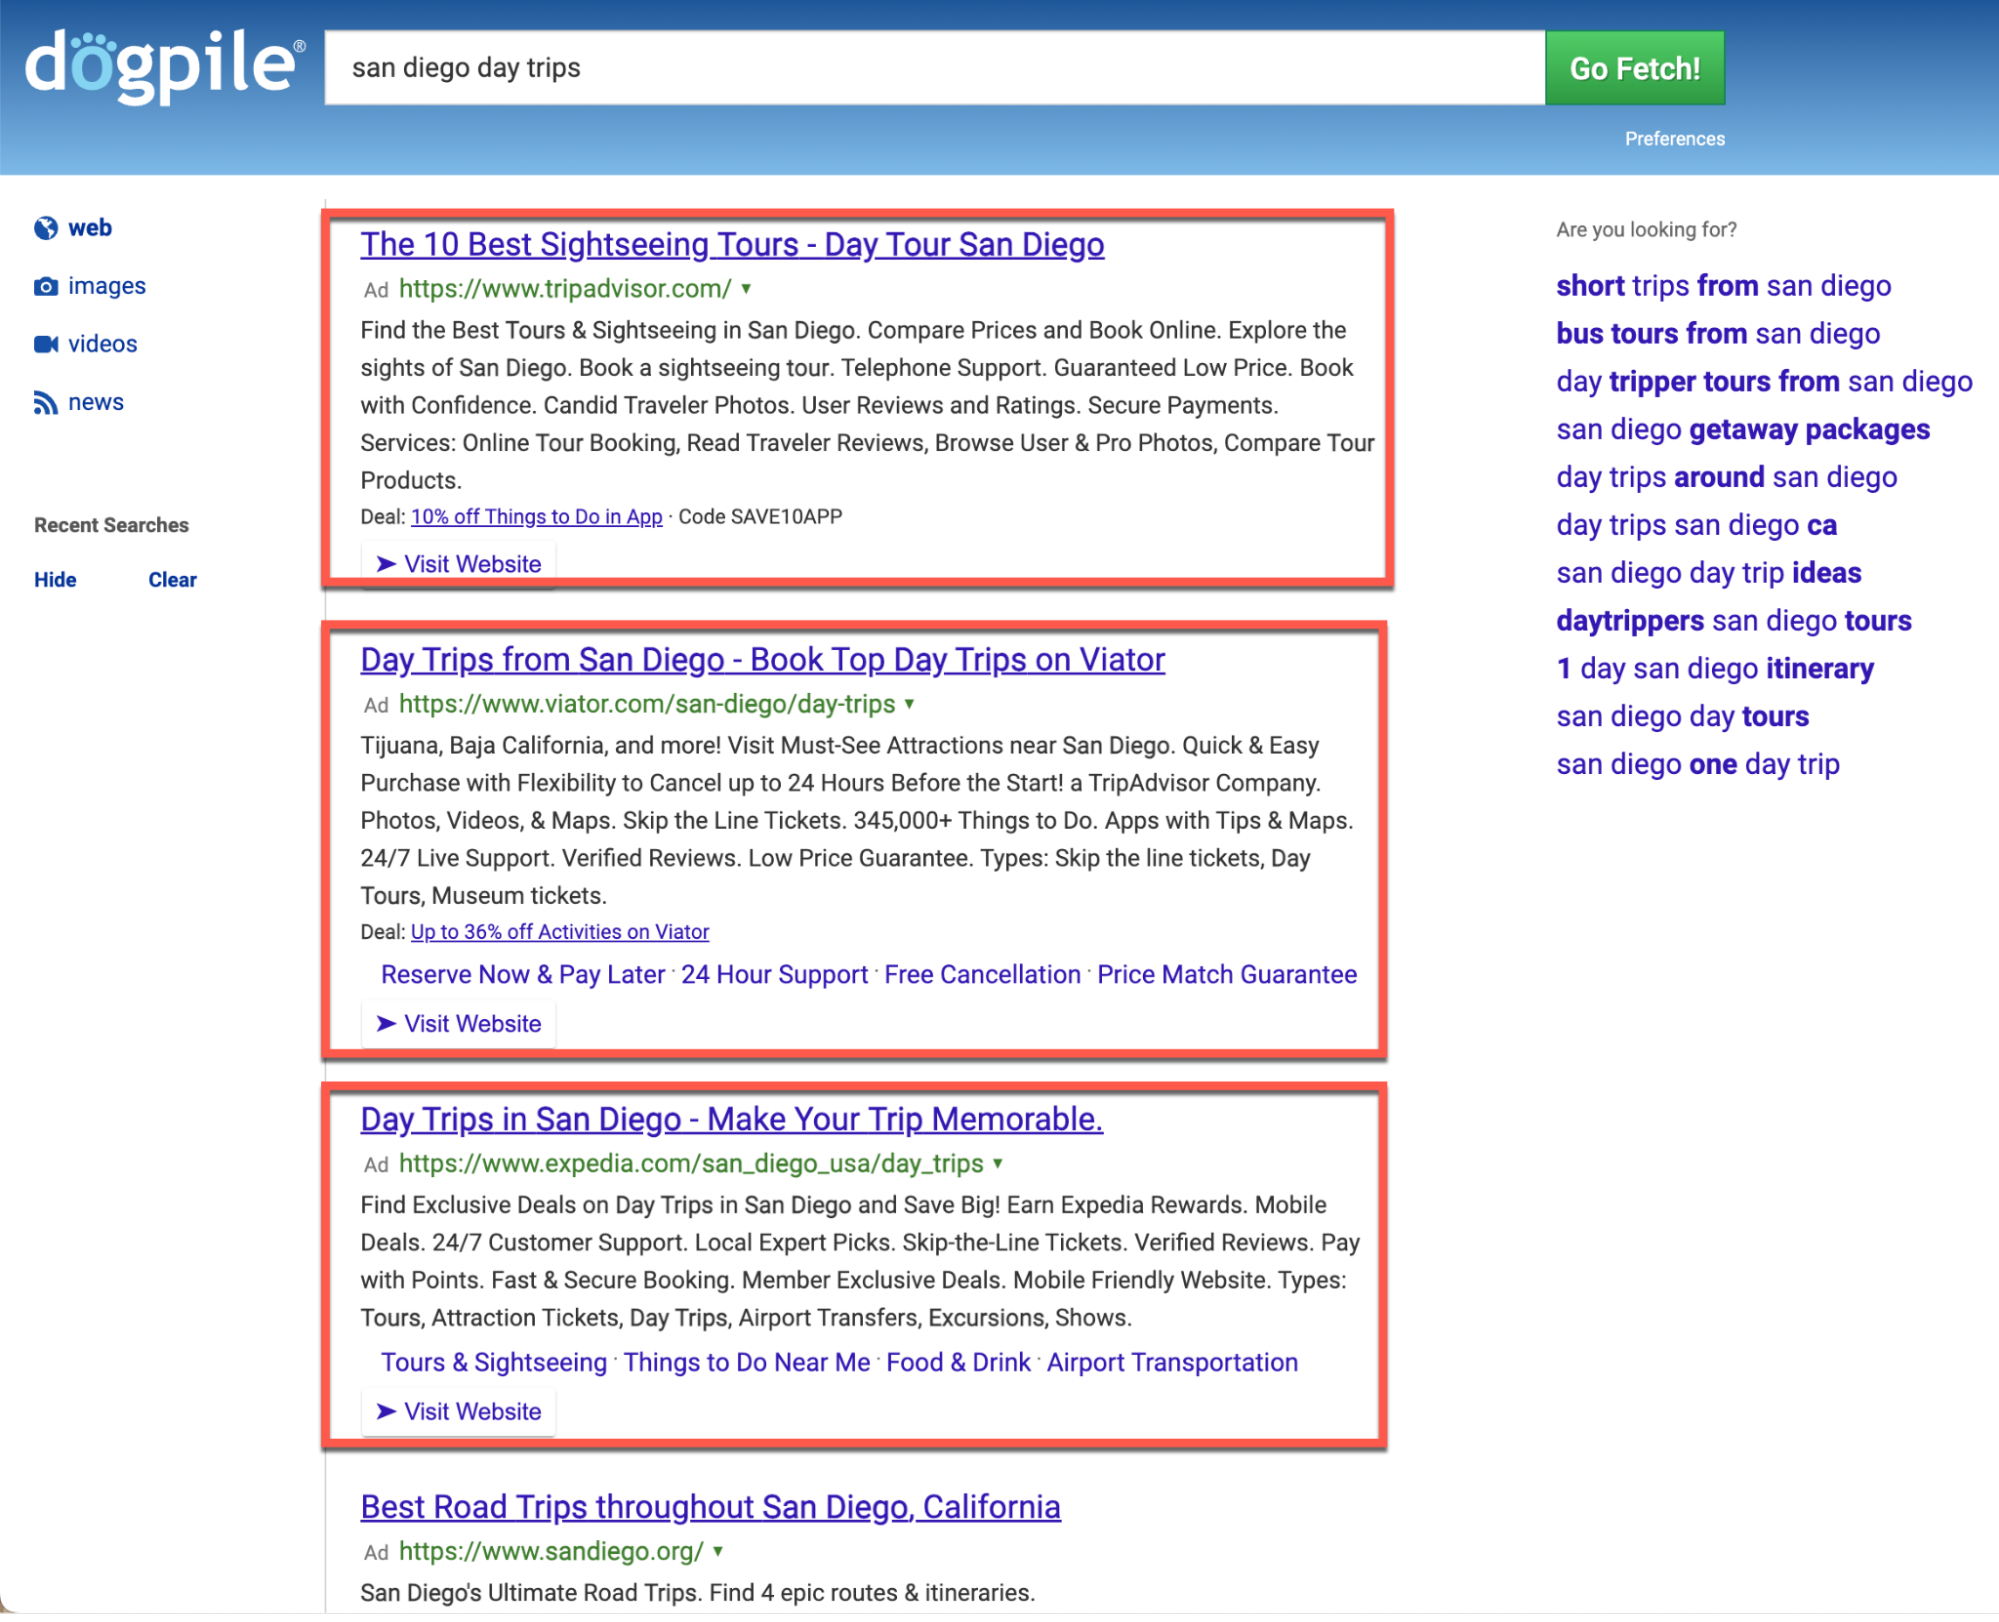Open the 10% off Things to Do deal
This screenshot has width=1999, height=1622.
pyautogui.click(x=536, y=516)
